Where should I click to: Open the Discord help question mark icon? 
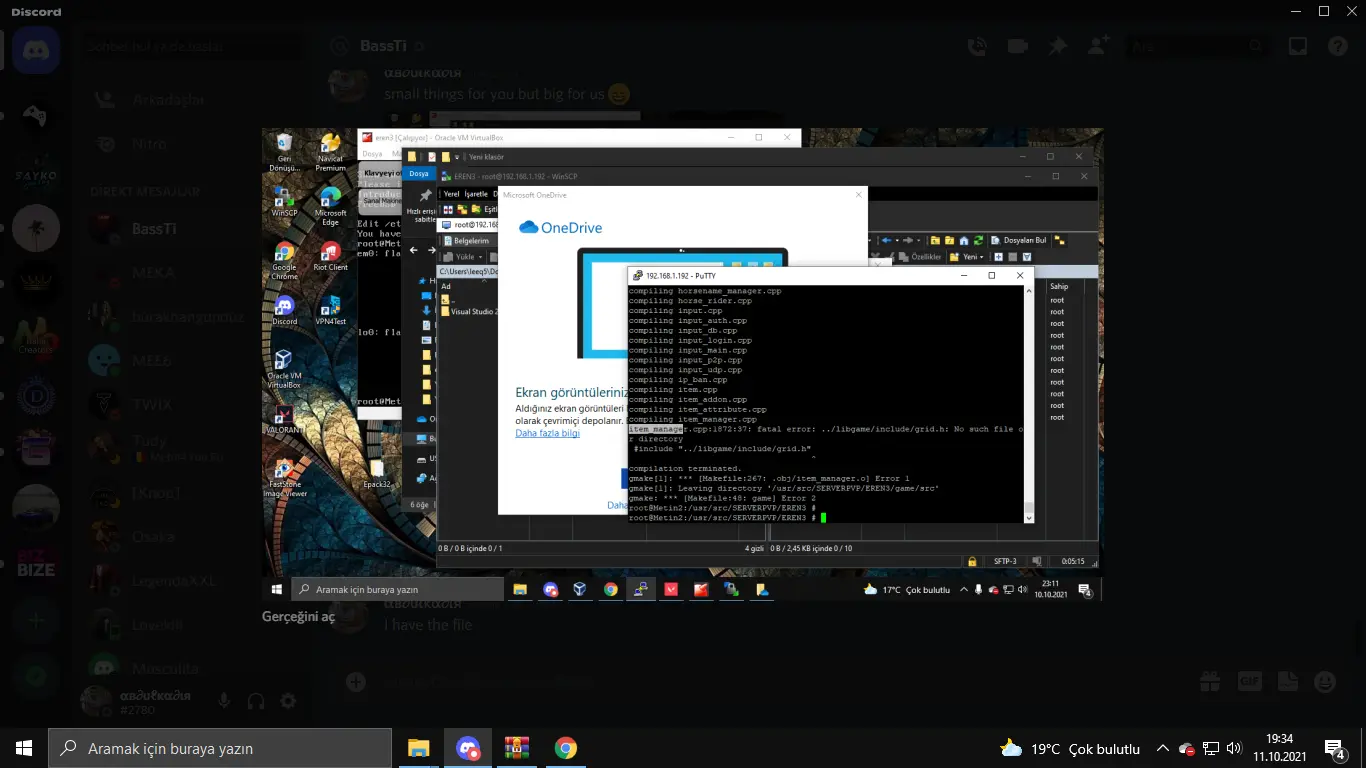tap(1337, 46)
